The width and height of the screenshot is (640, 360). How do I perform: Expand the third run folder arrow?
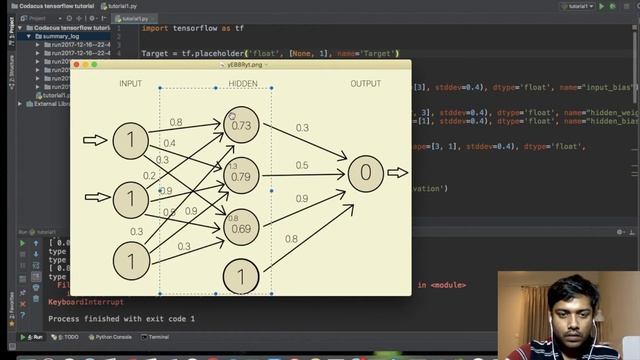tap(38, 62)
